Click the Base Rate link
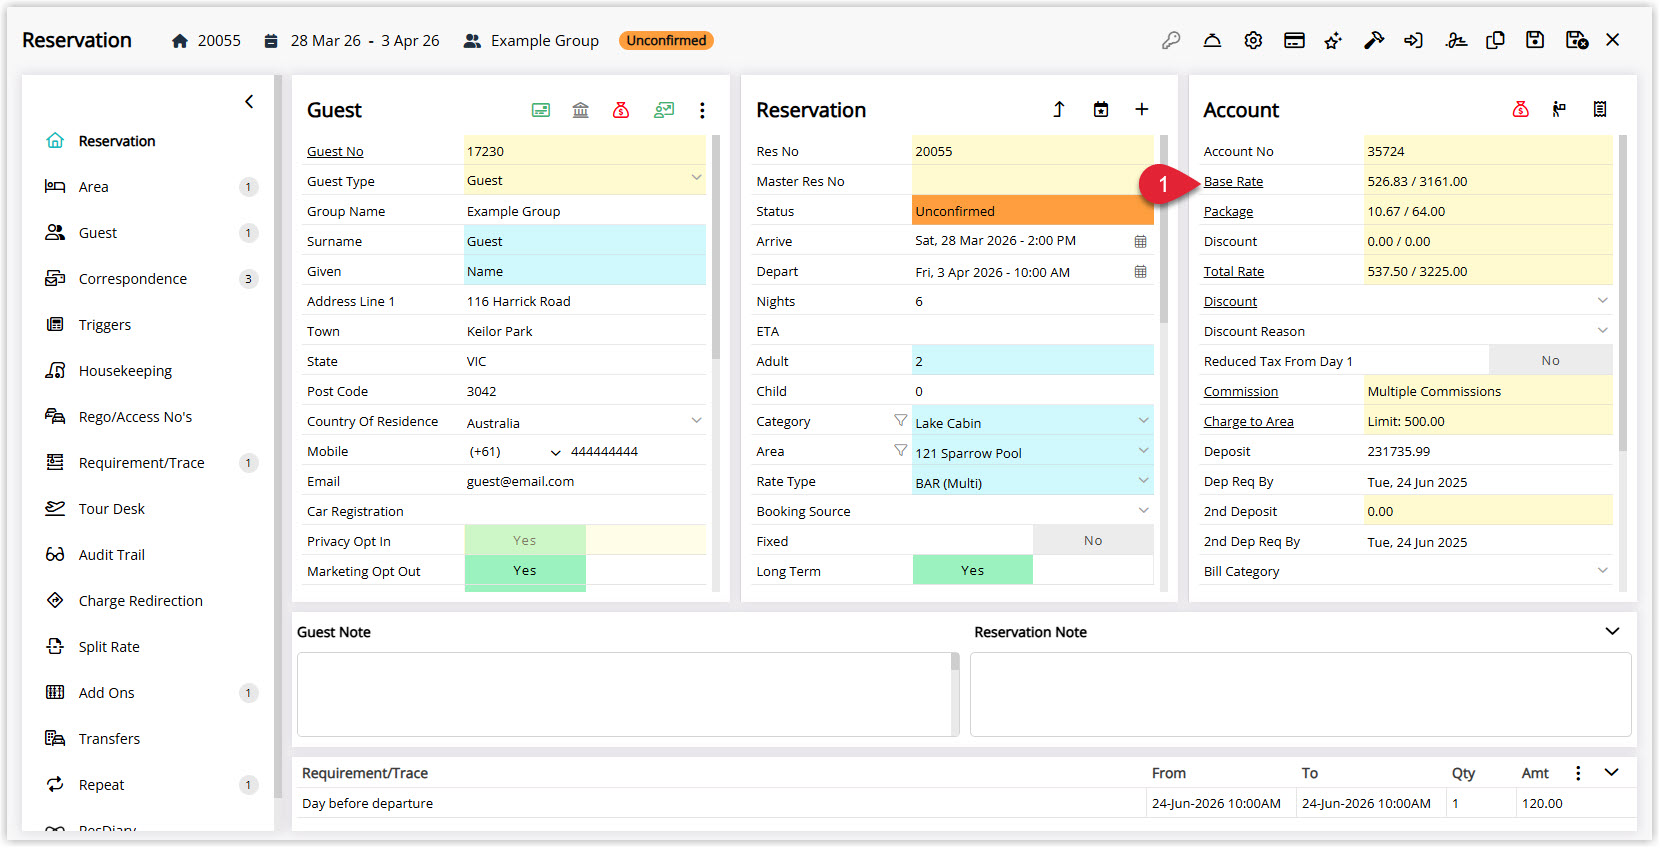The height and width of the screenshot is (848, 1660). pyautogui.click(x=1233, y=182)
